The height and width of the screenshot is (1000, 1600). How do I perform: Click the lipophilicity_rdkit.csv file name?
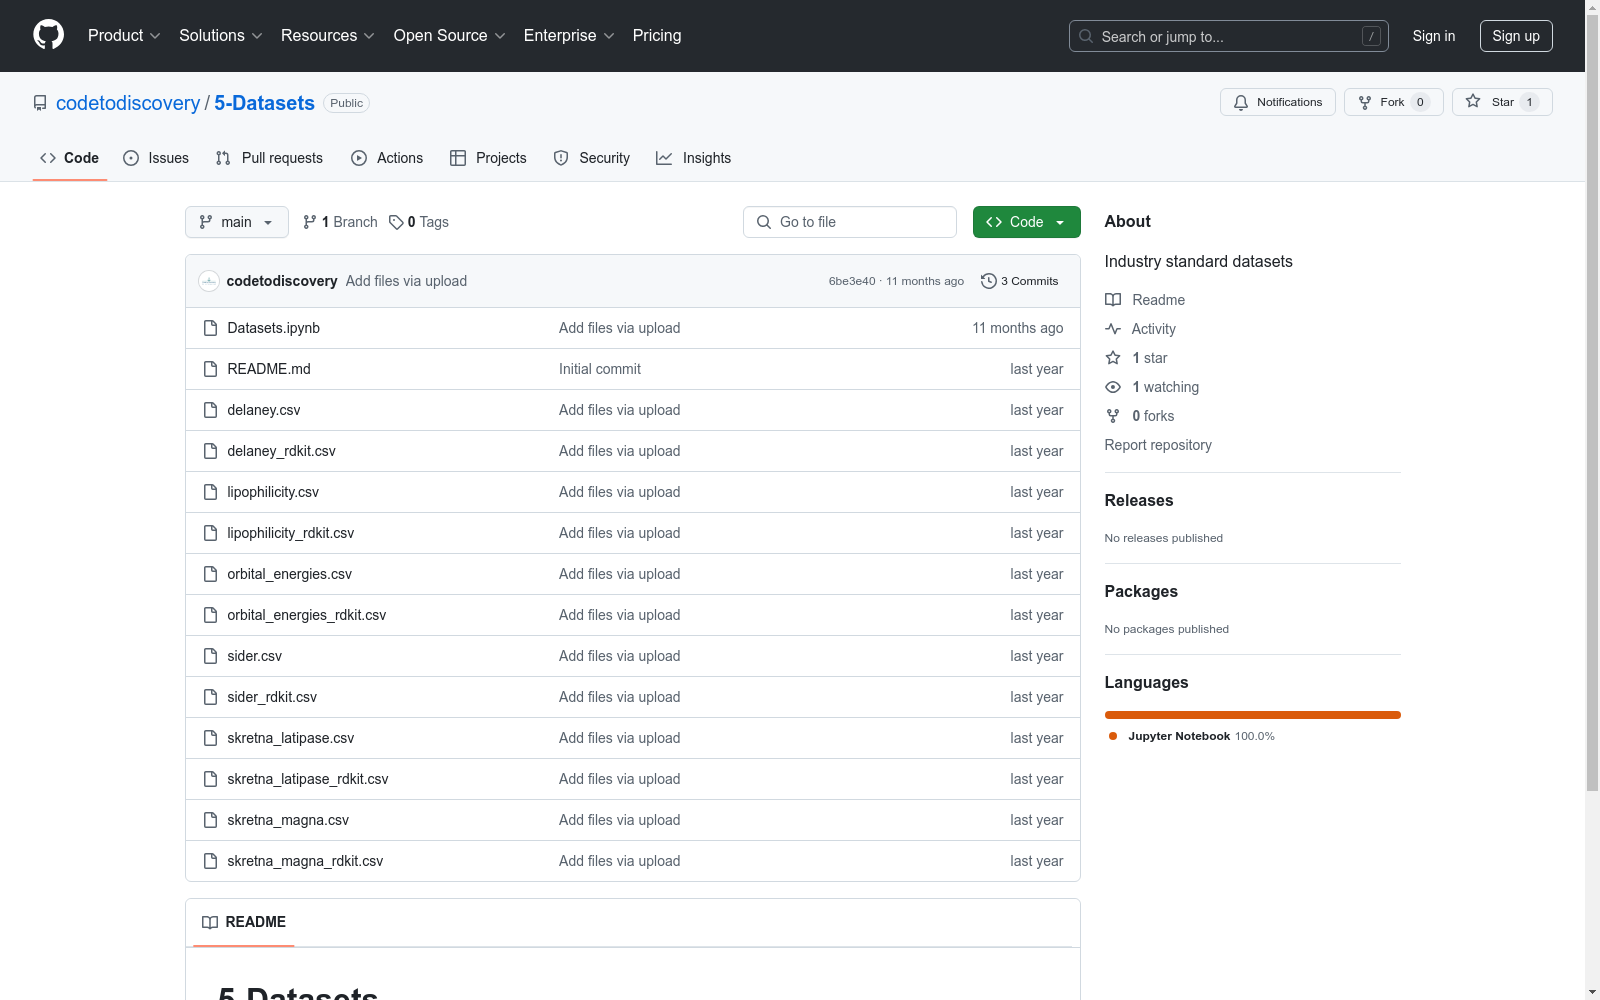click(x=291, y=533)
